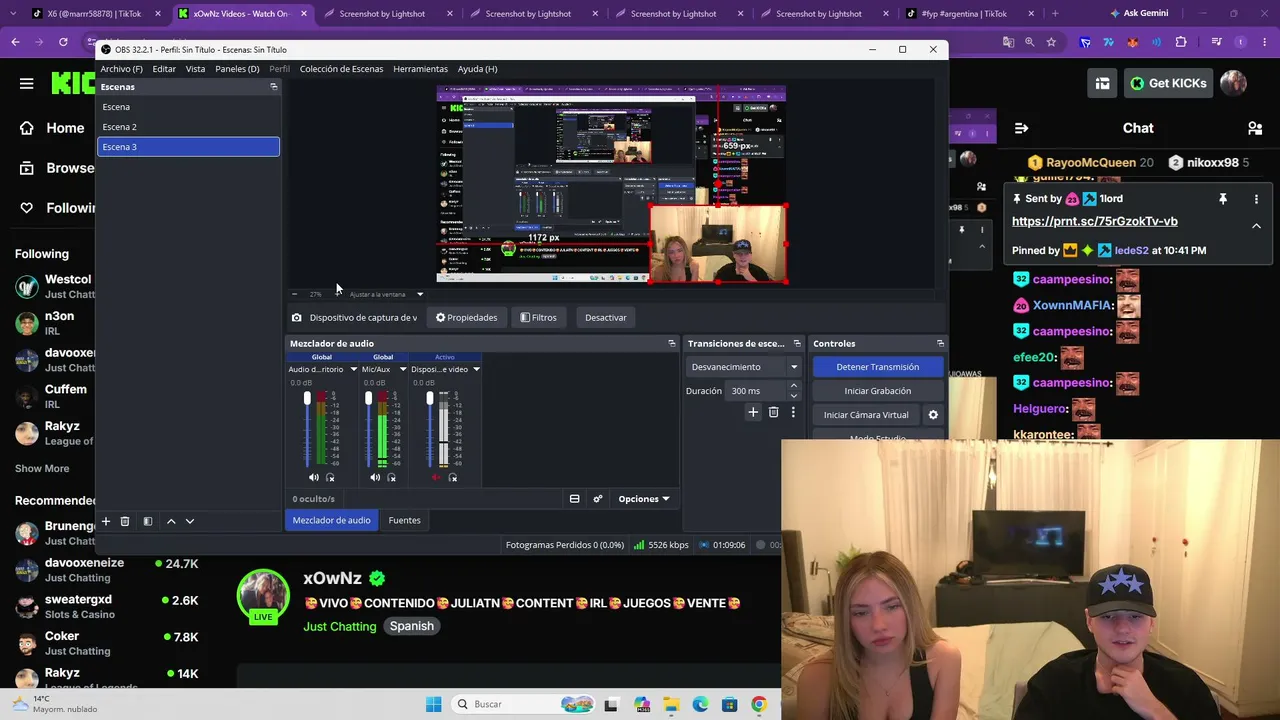
Task: Click Detener Transmisión button
Action: pos(877,367)
